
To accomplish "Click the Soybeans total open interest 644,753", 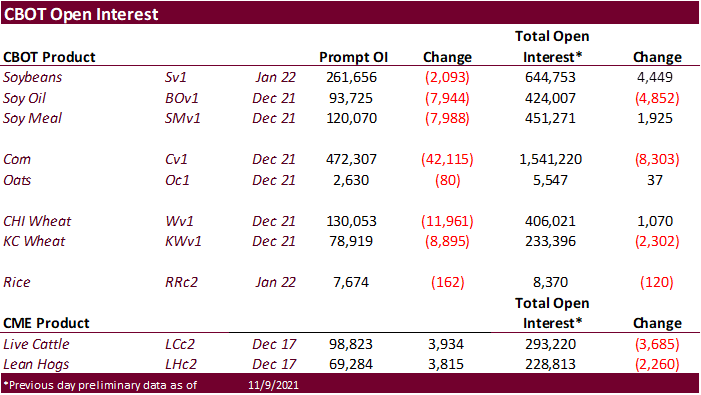I will [550, 77].
